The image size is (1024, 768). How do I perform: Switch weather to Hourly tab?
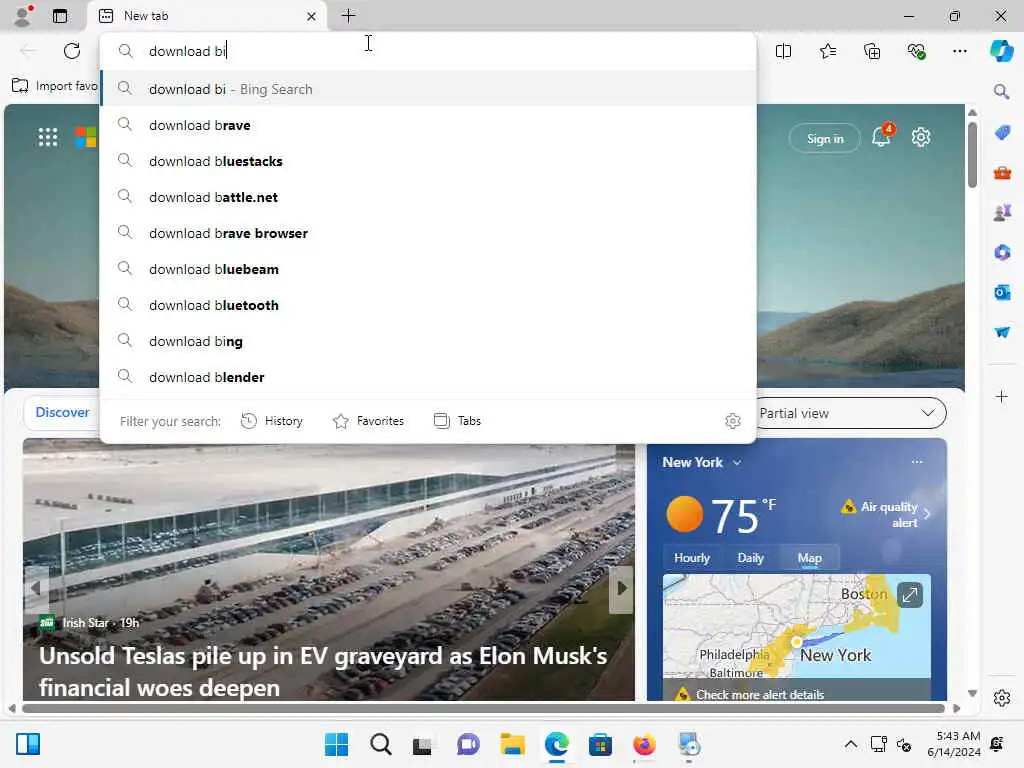coord(692,558)
